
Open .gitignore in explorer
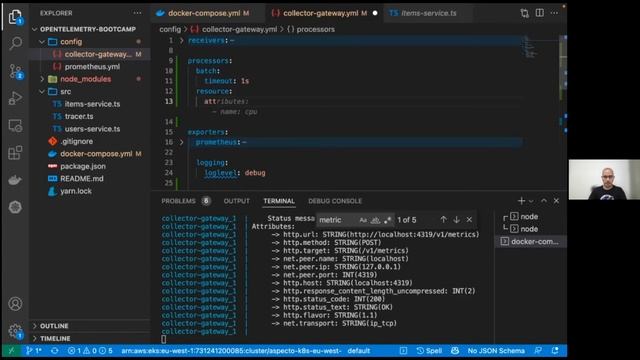[x=77, y=141]
